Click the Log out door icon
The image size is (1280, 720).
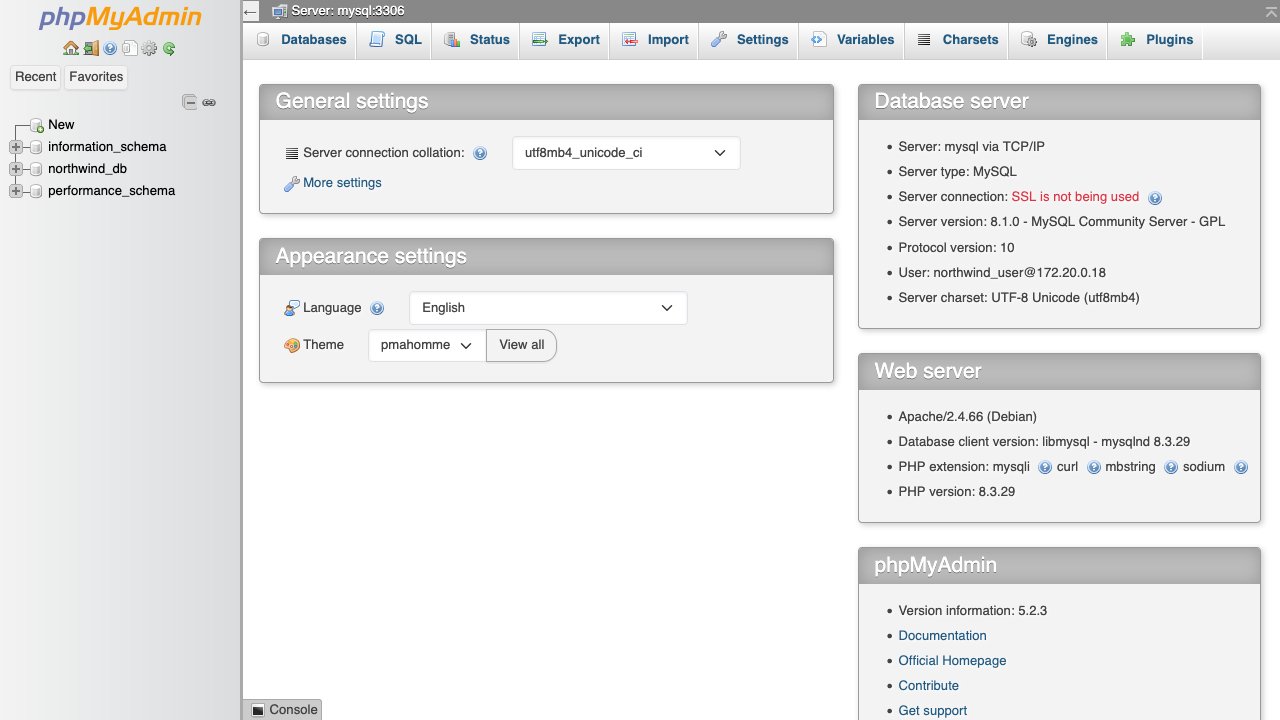click(91, 48)
